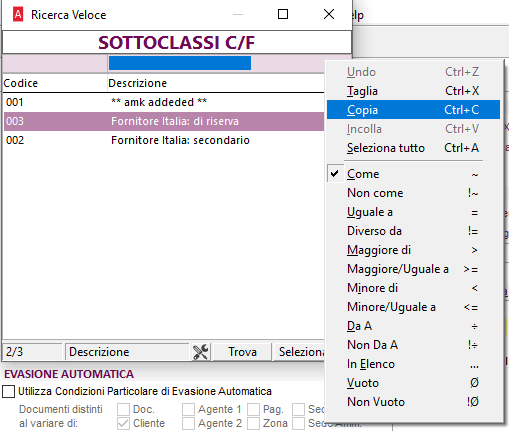Viewport: 509px width, 431px height.
Task: Open the tools wrench icon in Ricerca Veloce
Action: pyautogui.click(x=201, y=352)
